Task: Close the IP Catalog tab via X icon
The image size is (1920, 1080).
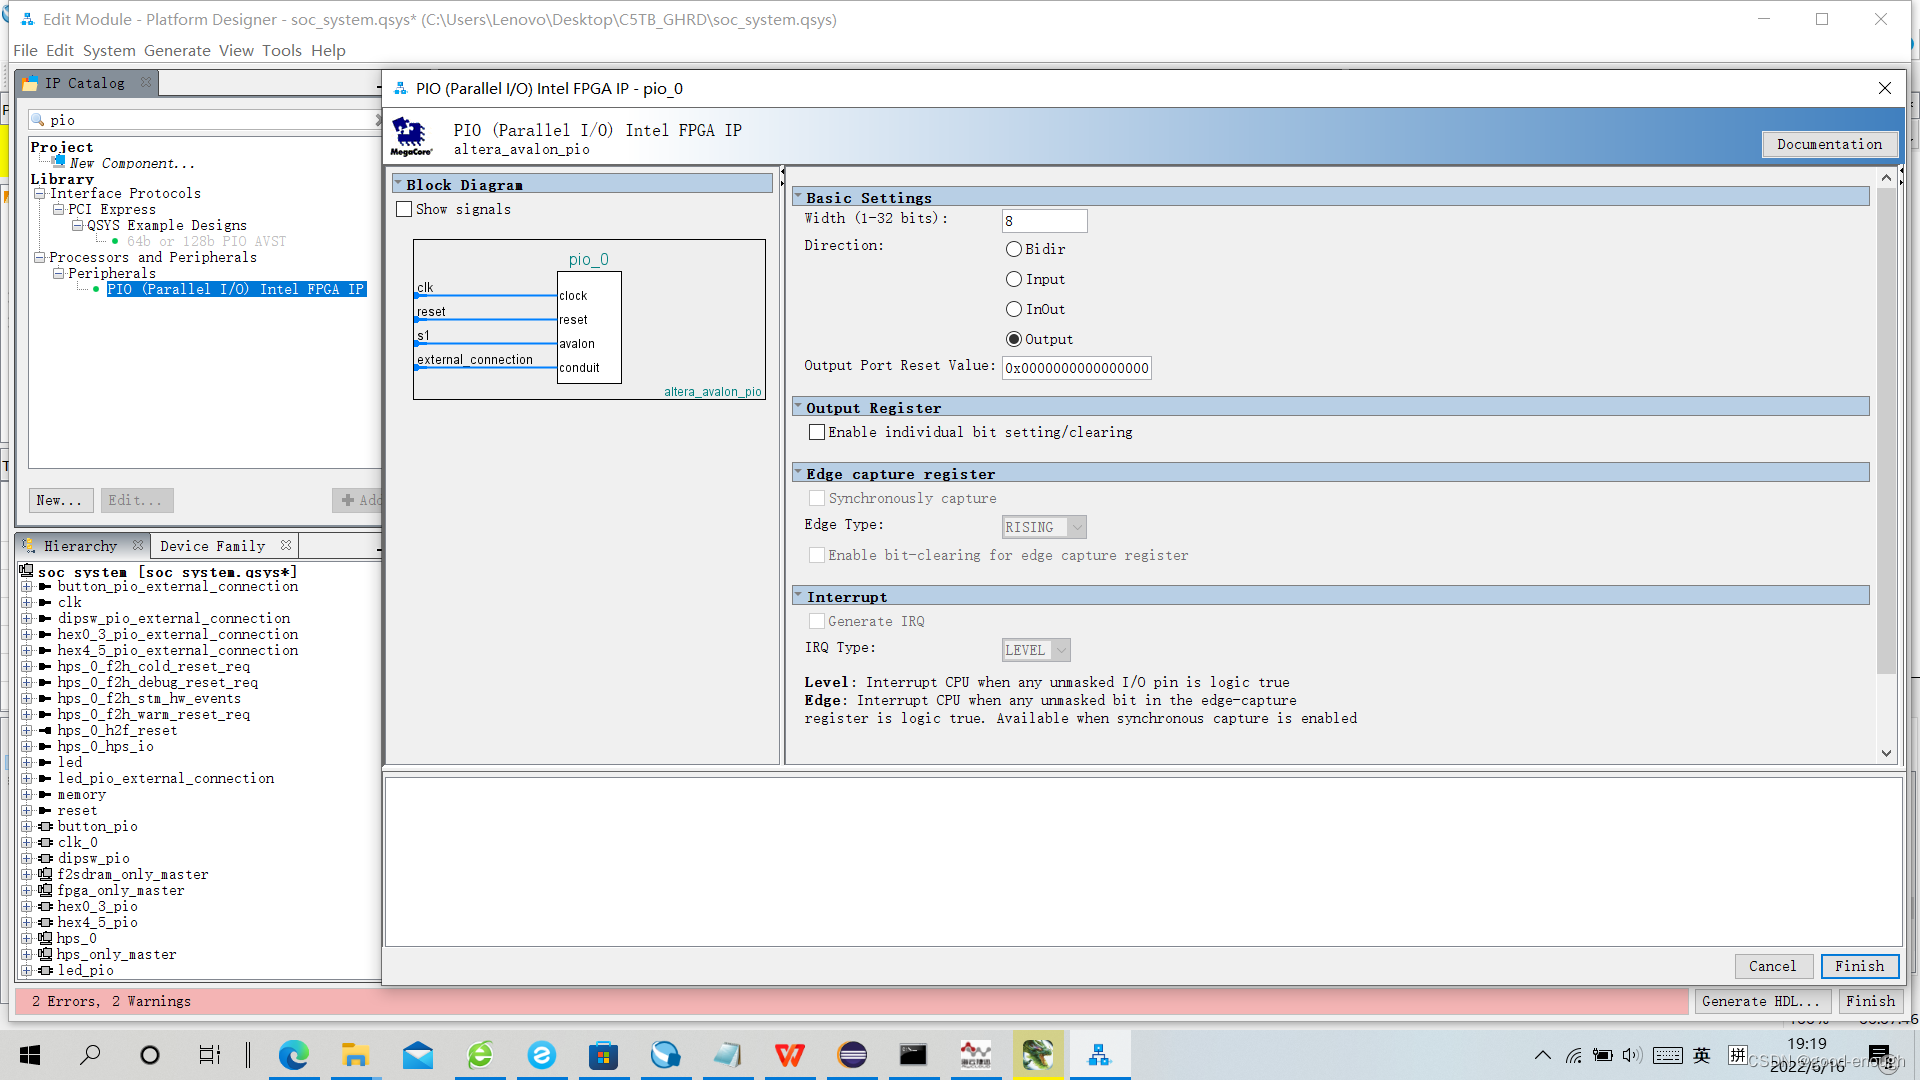Action: coord(146,83)
